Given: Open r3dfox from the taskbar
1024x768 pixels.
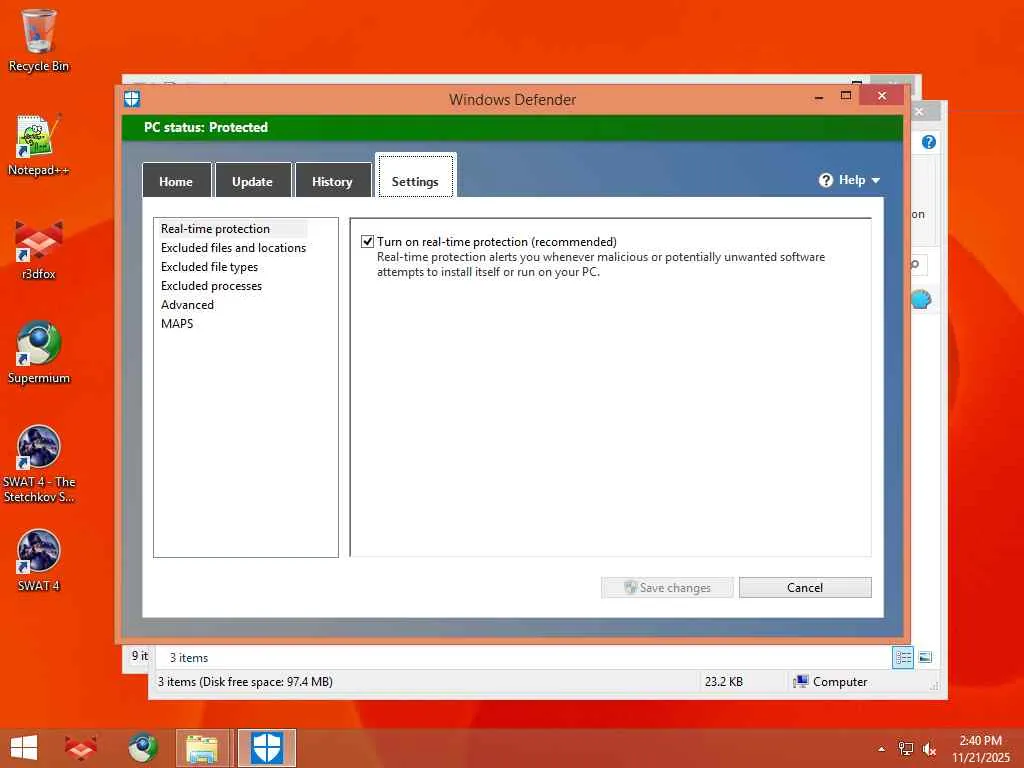Looking at the screenshot, I should point(81,748).
